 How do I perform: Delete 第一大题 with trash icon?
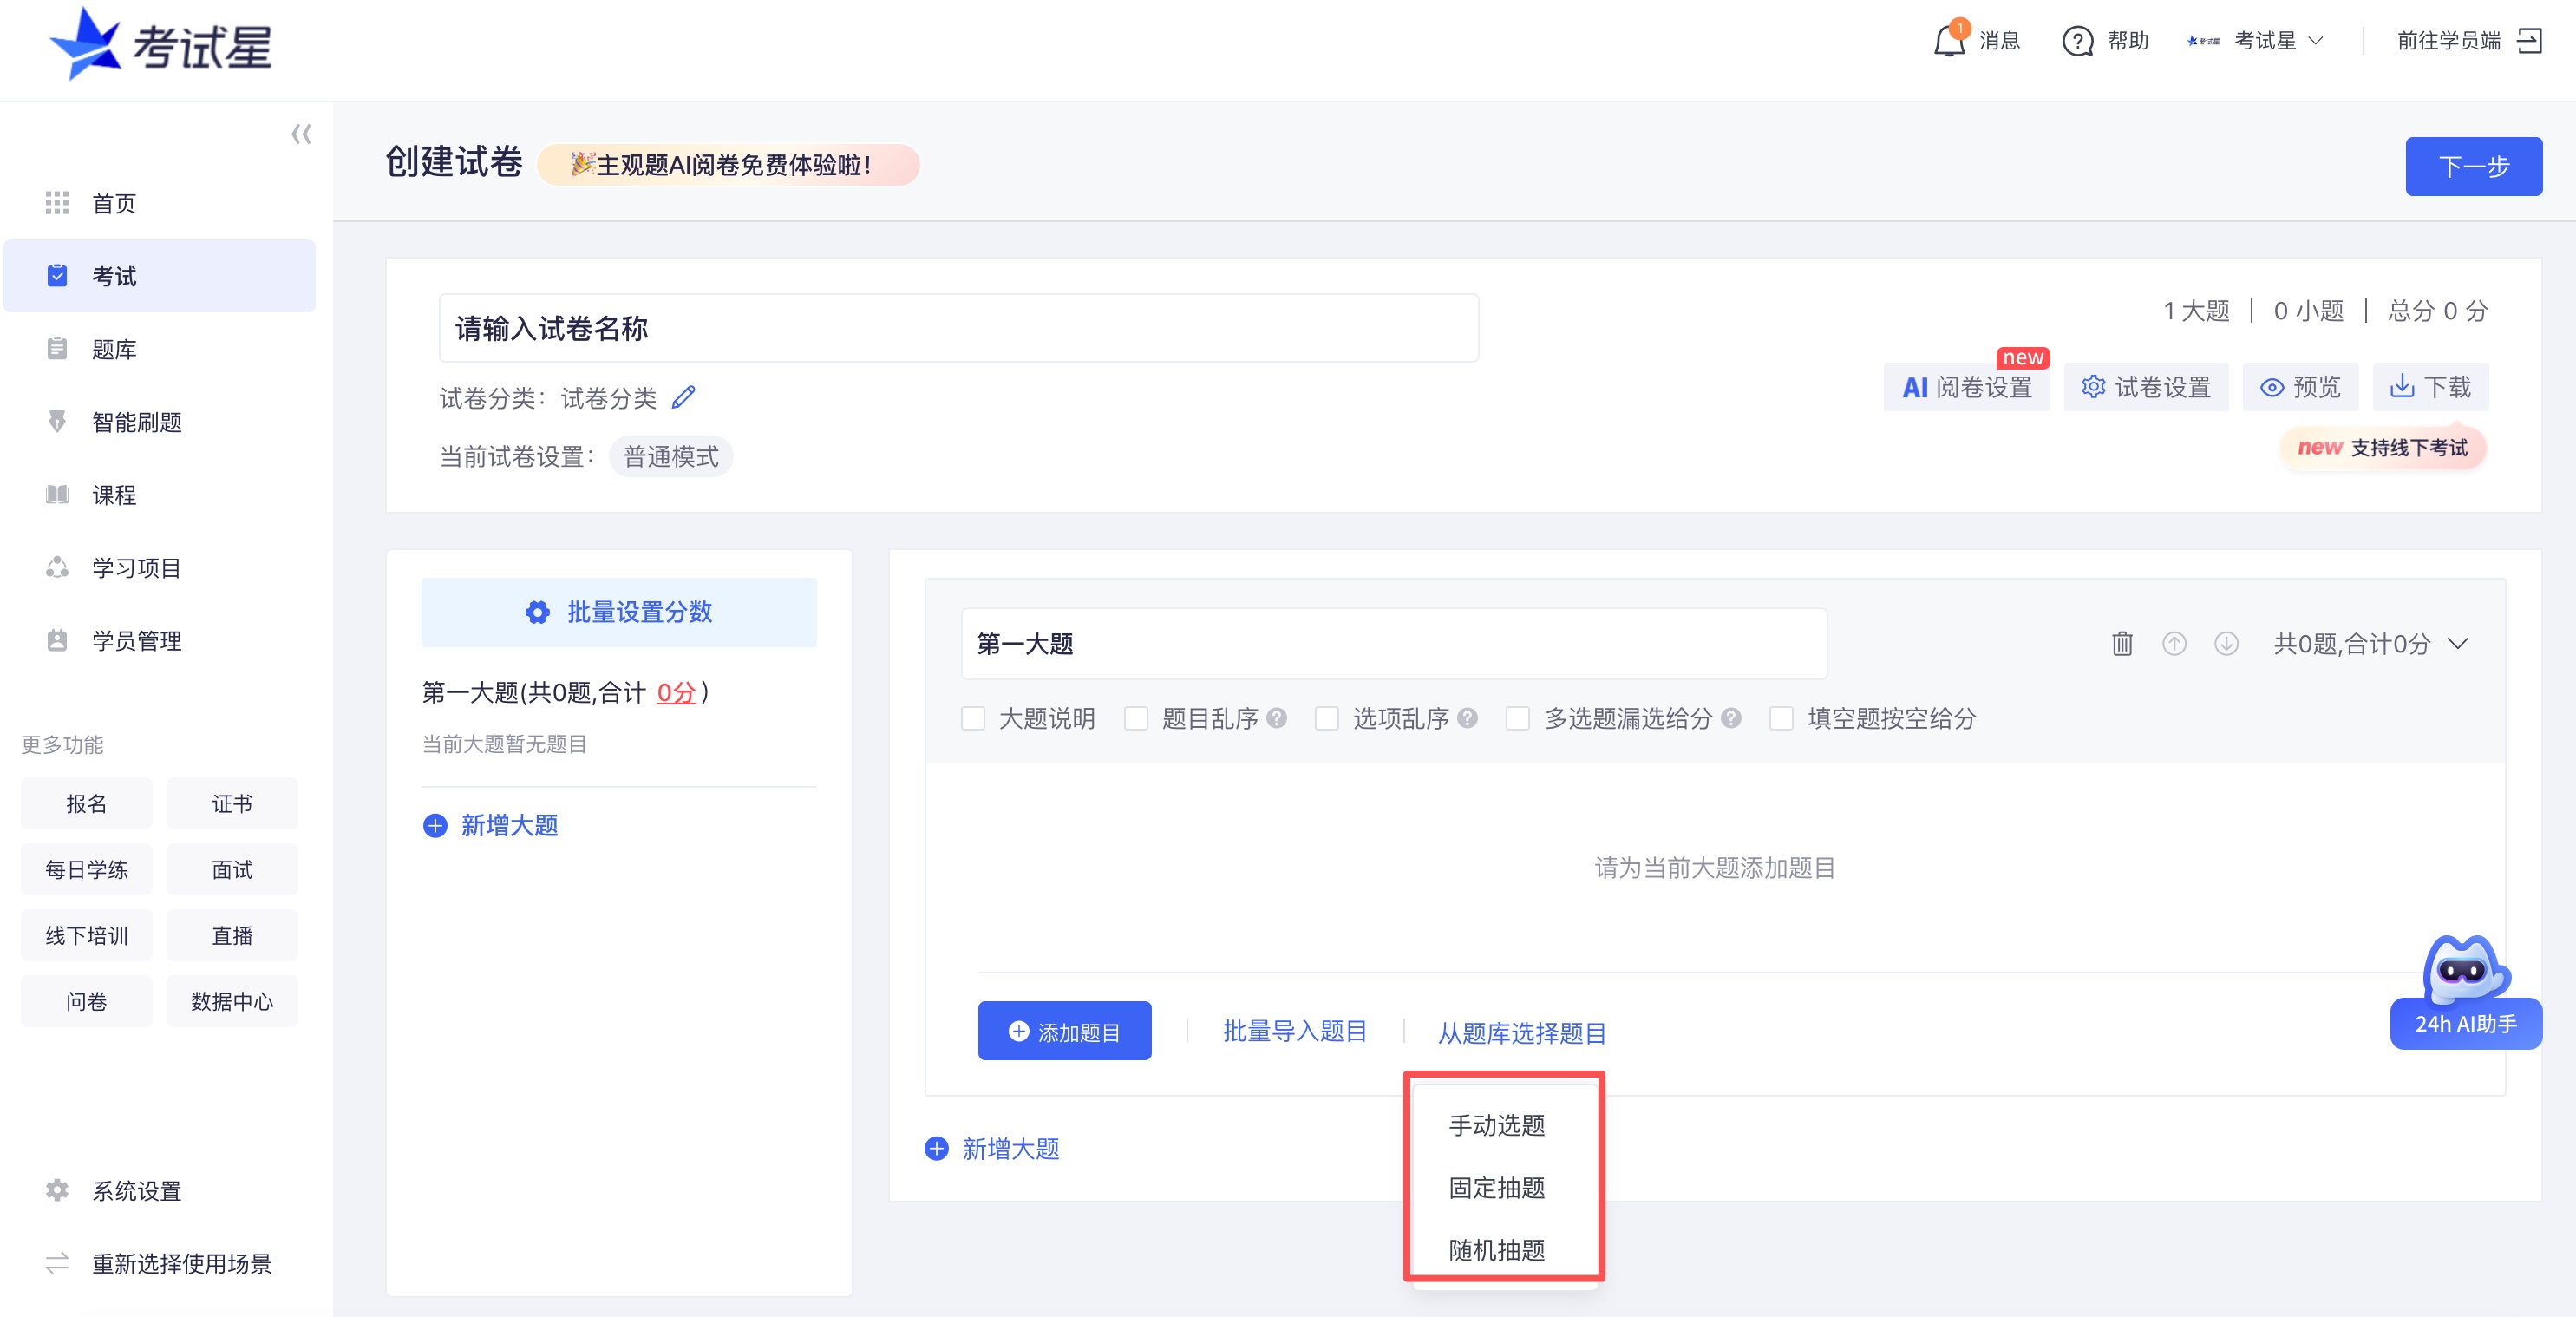pos(2122,643)
